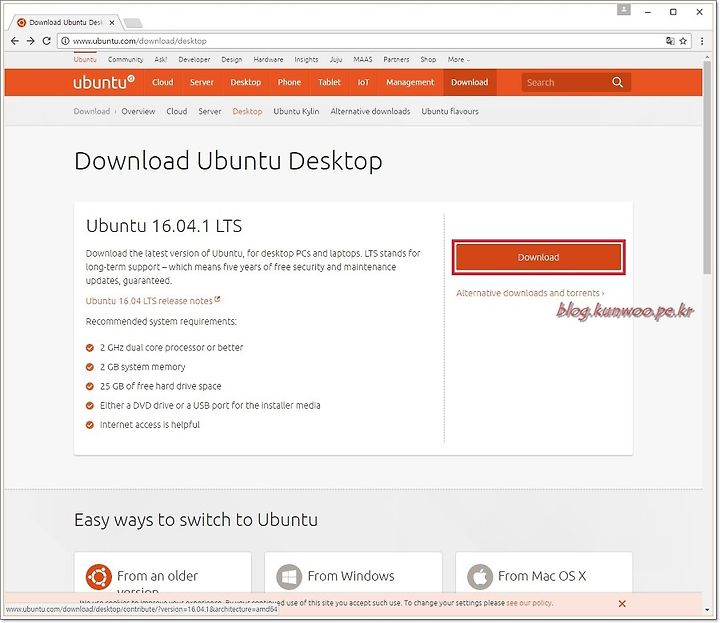Click the Ubuntu link in top bar
The width and height of the screenshot is (720, 623).
[x=85, y=59]
